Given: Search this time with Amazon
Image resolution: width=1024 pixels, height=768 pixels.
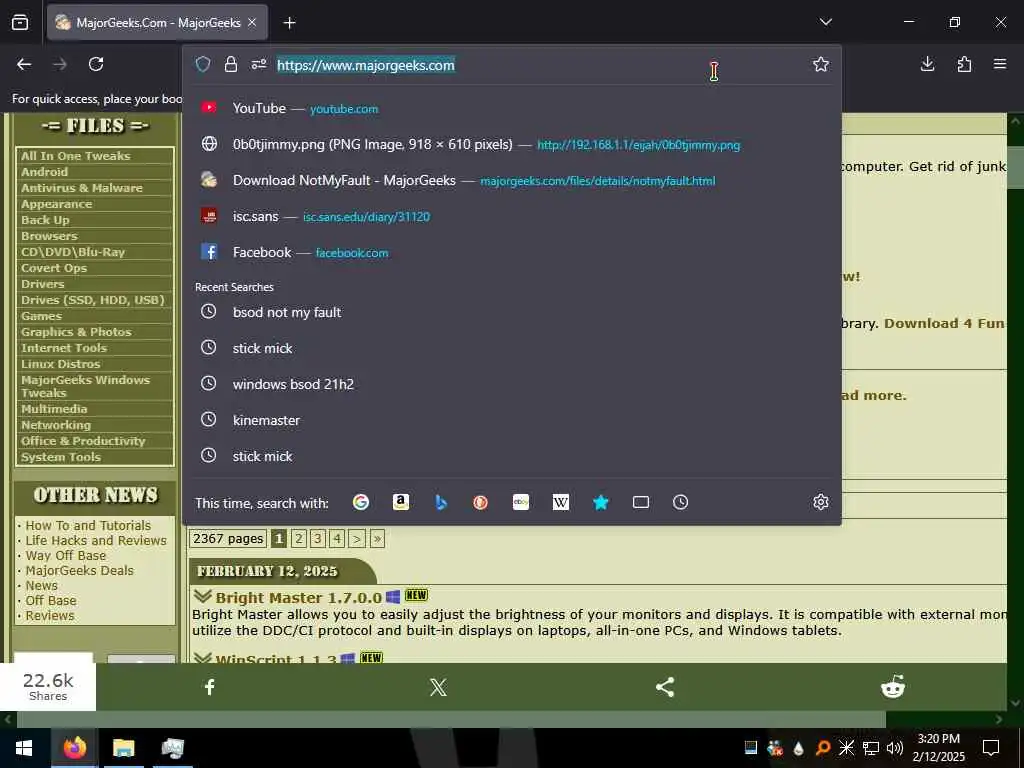Looking at the screenshot, I should click(x=400, y=502).
